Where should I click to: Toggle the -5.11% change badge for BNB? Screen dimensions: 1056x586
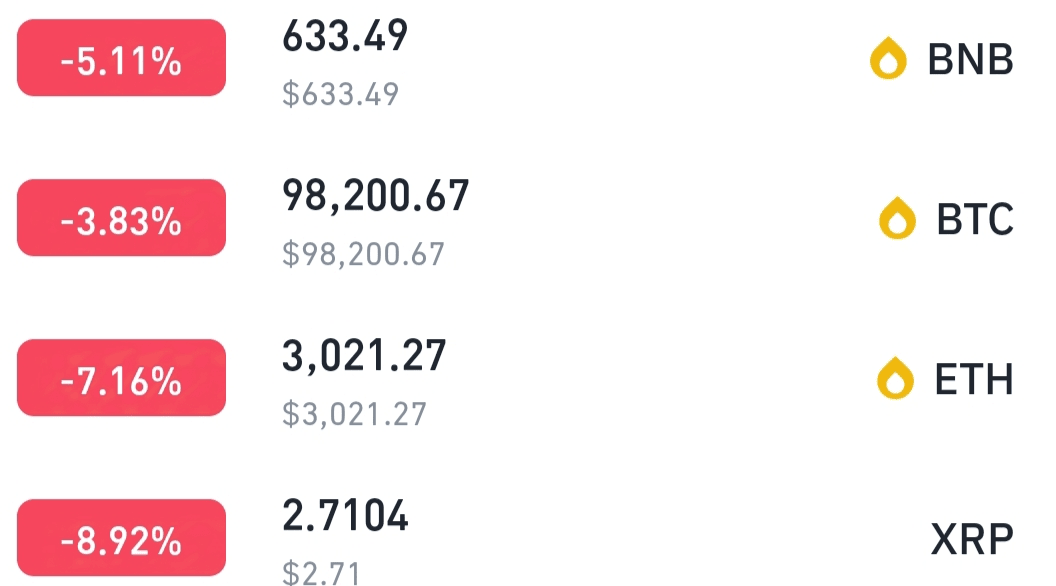pos(120,58)
